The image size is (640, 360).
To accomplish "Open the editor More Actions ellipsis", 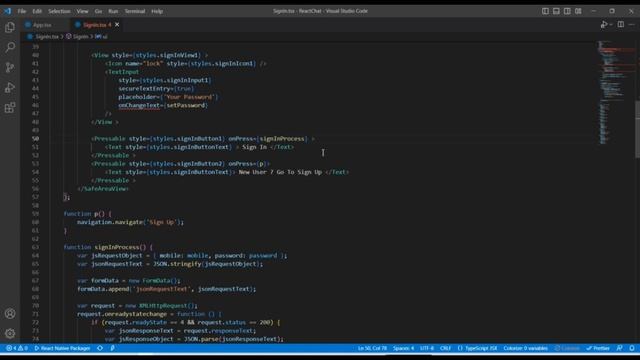I will 632,24.
